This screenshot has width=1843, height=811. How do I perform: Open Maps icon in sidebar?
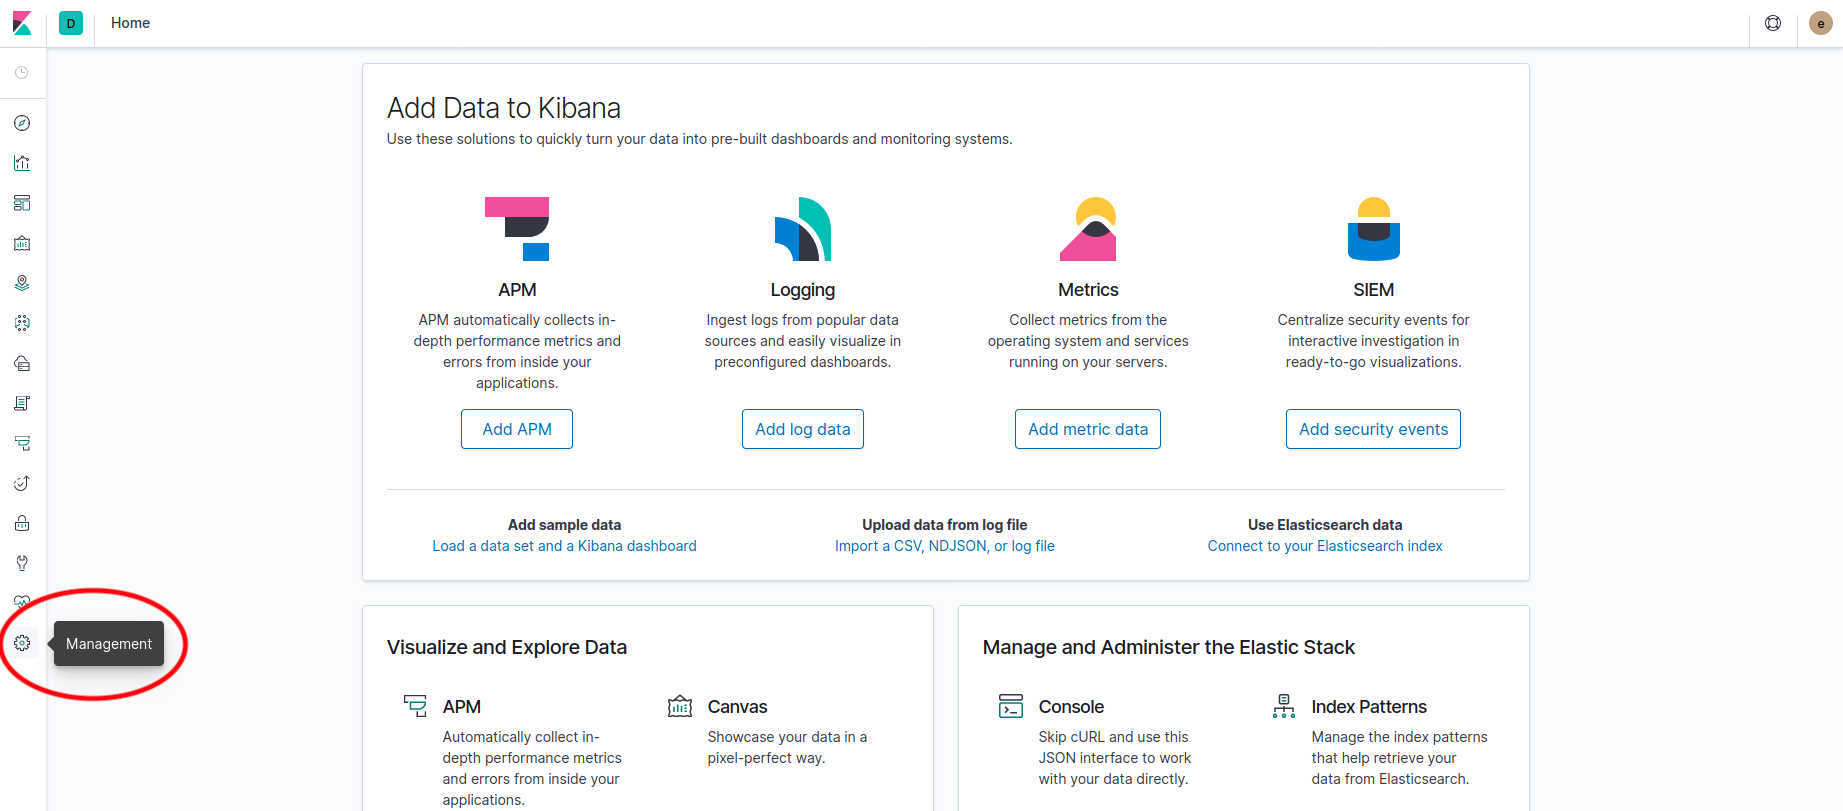[x=22, y=283]
